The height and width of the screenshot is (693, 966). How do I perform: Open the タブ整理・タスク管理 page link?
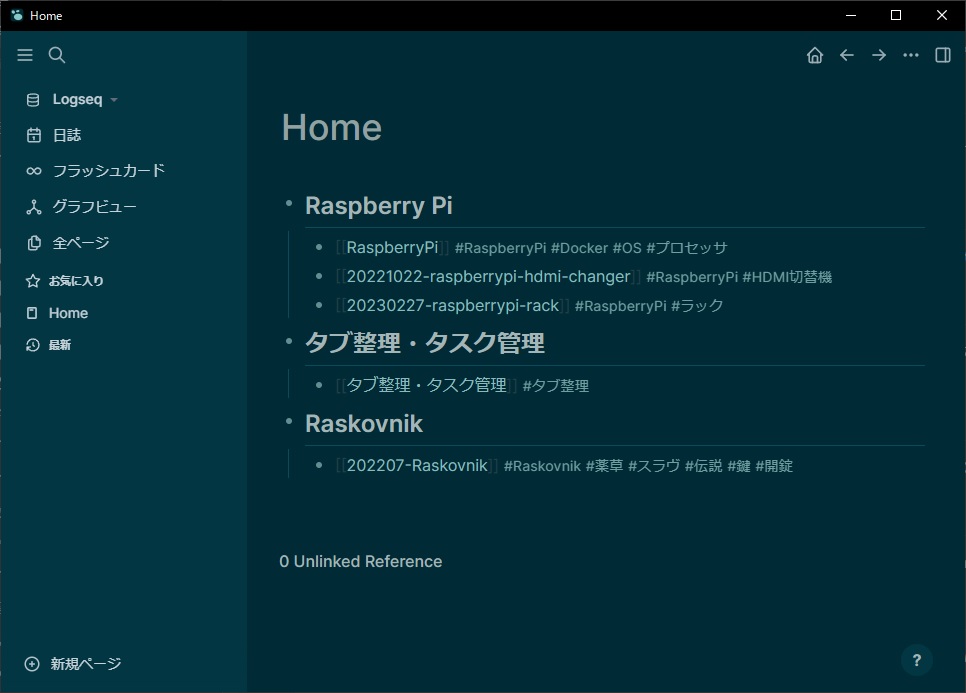[426, 386]
